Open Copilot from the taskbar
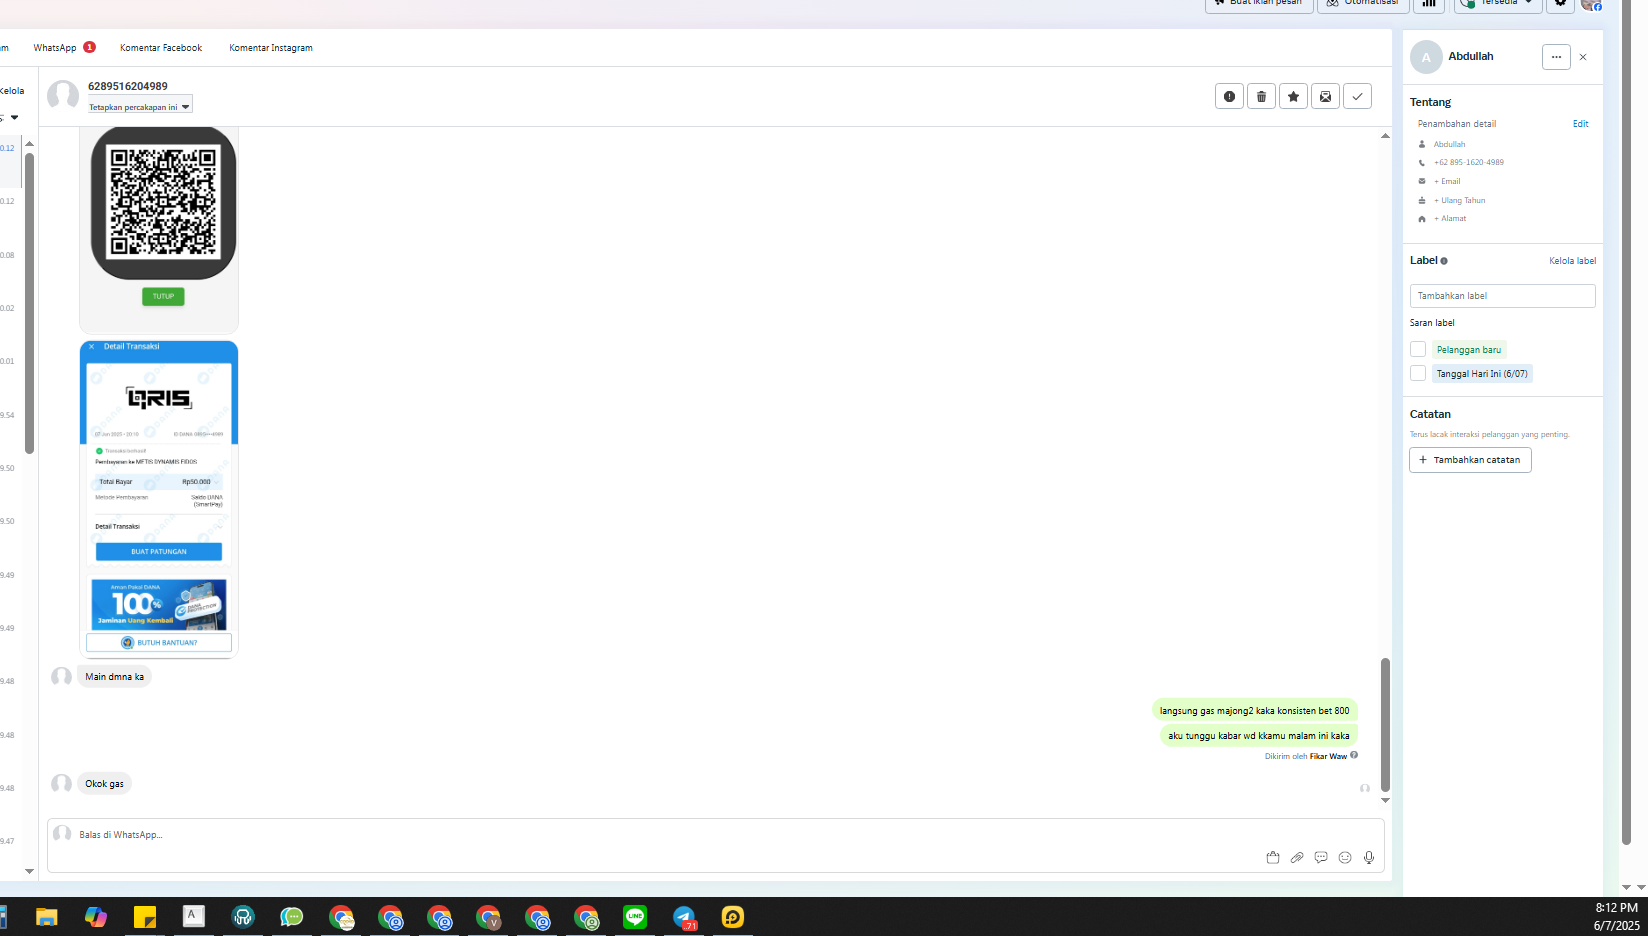Viewport: 1648px width, 936px height. click(x=96, y=917)
